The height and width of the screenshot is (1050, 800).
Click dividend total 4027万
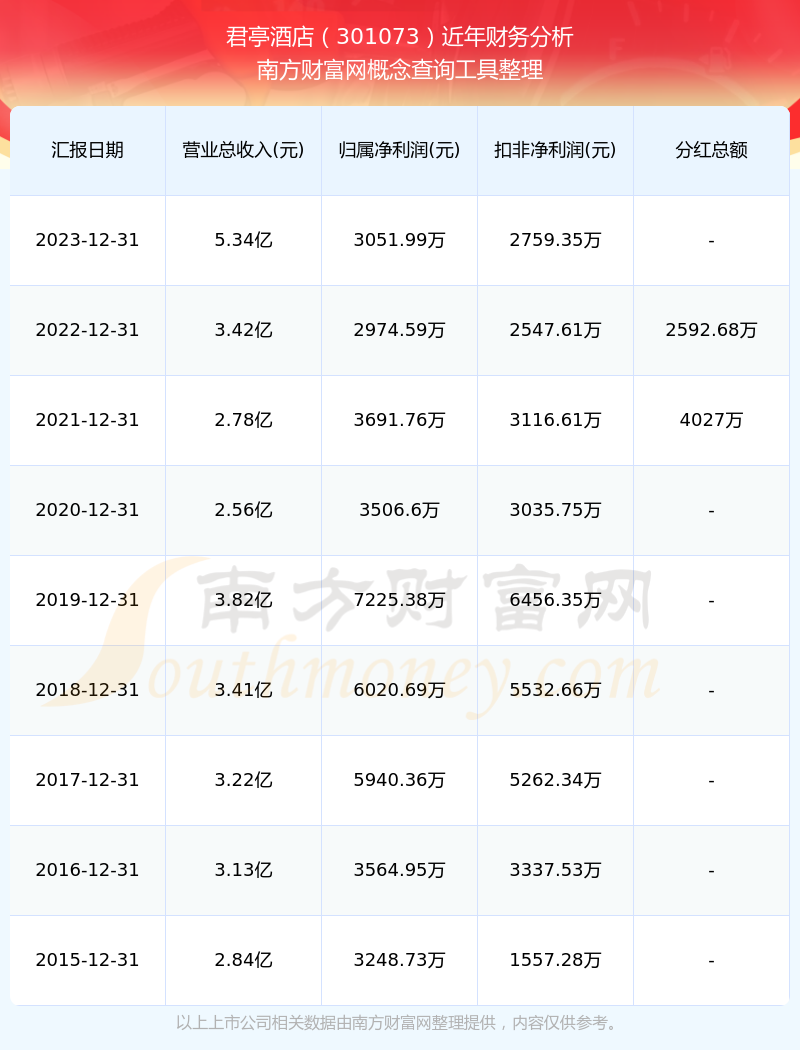tap(712, 420)
